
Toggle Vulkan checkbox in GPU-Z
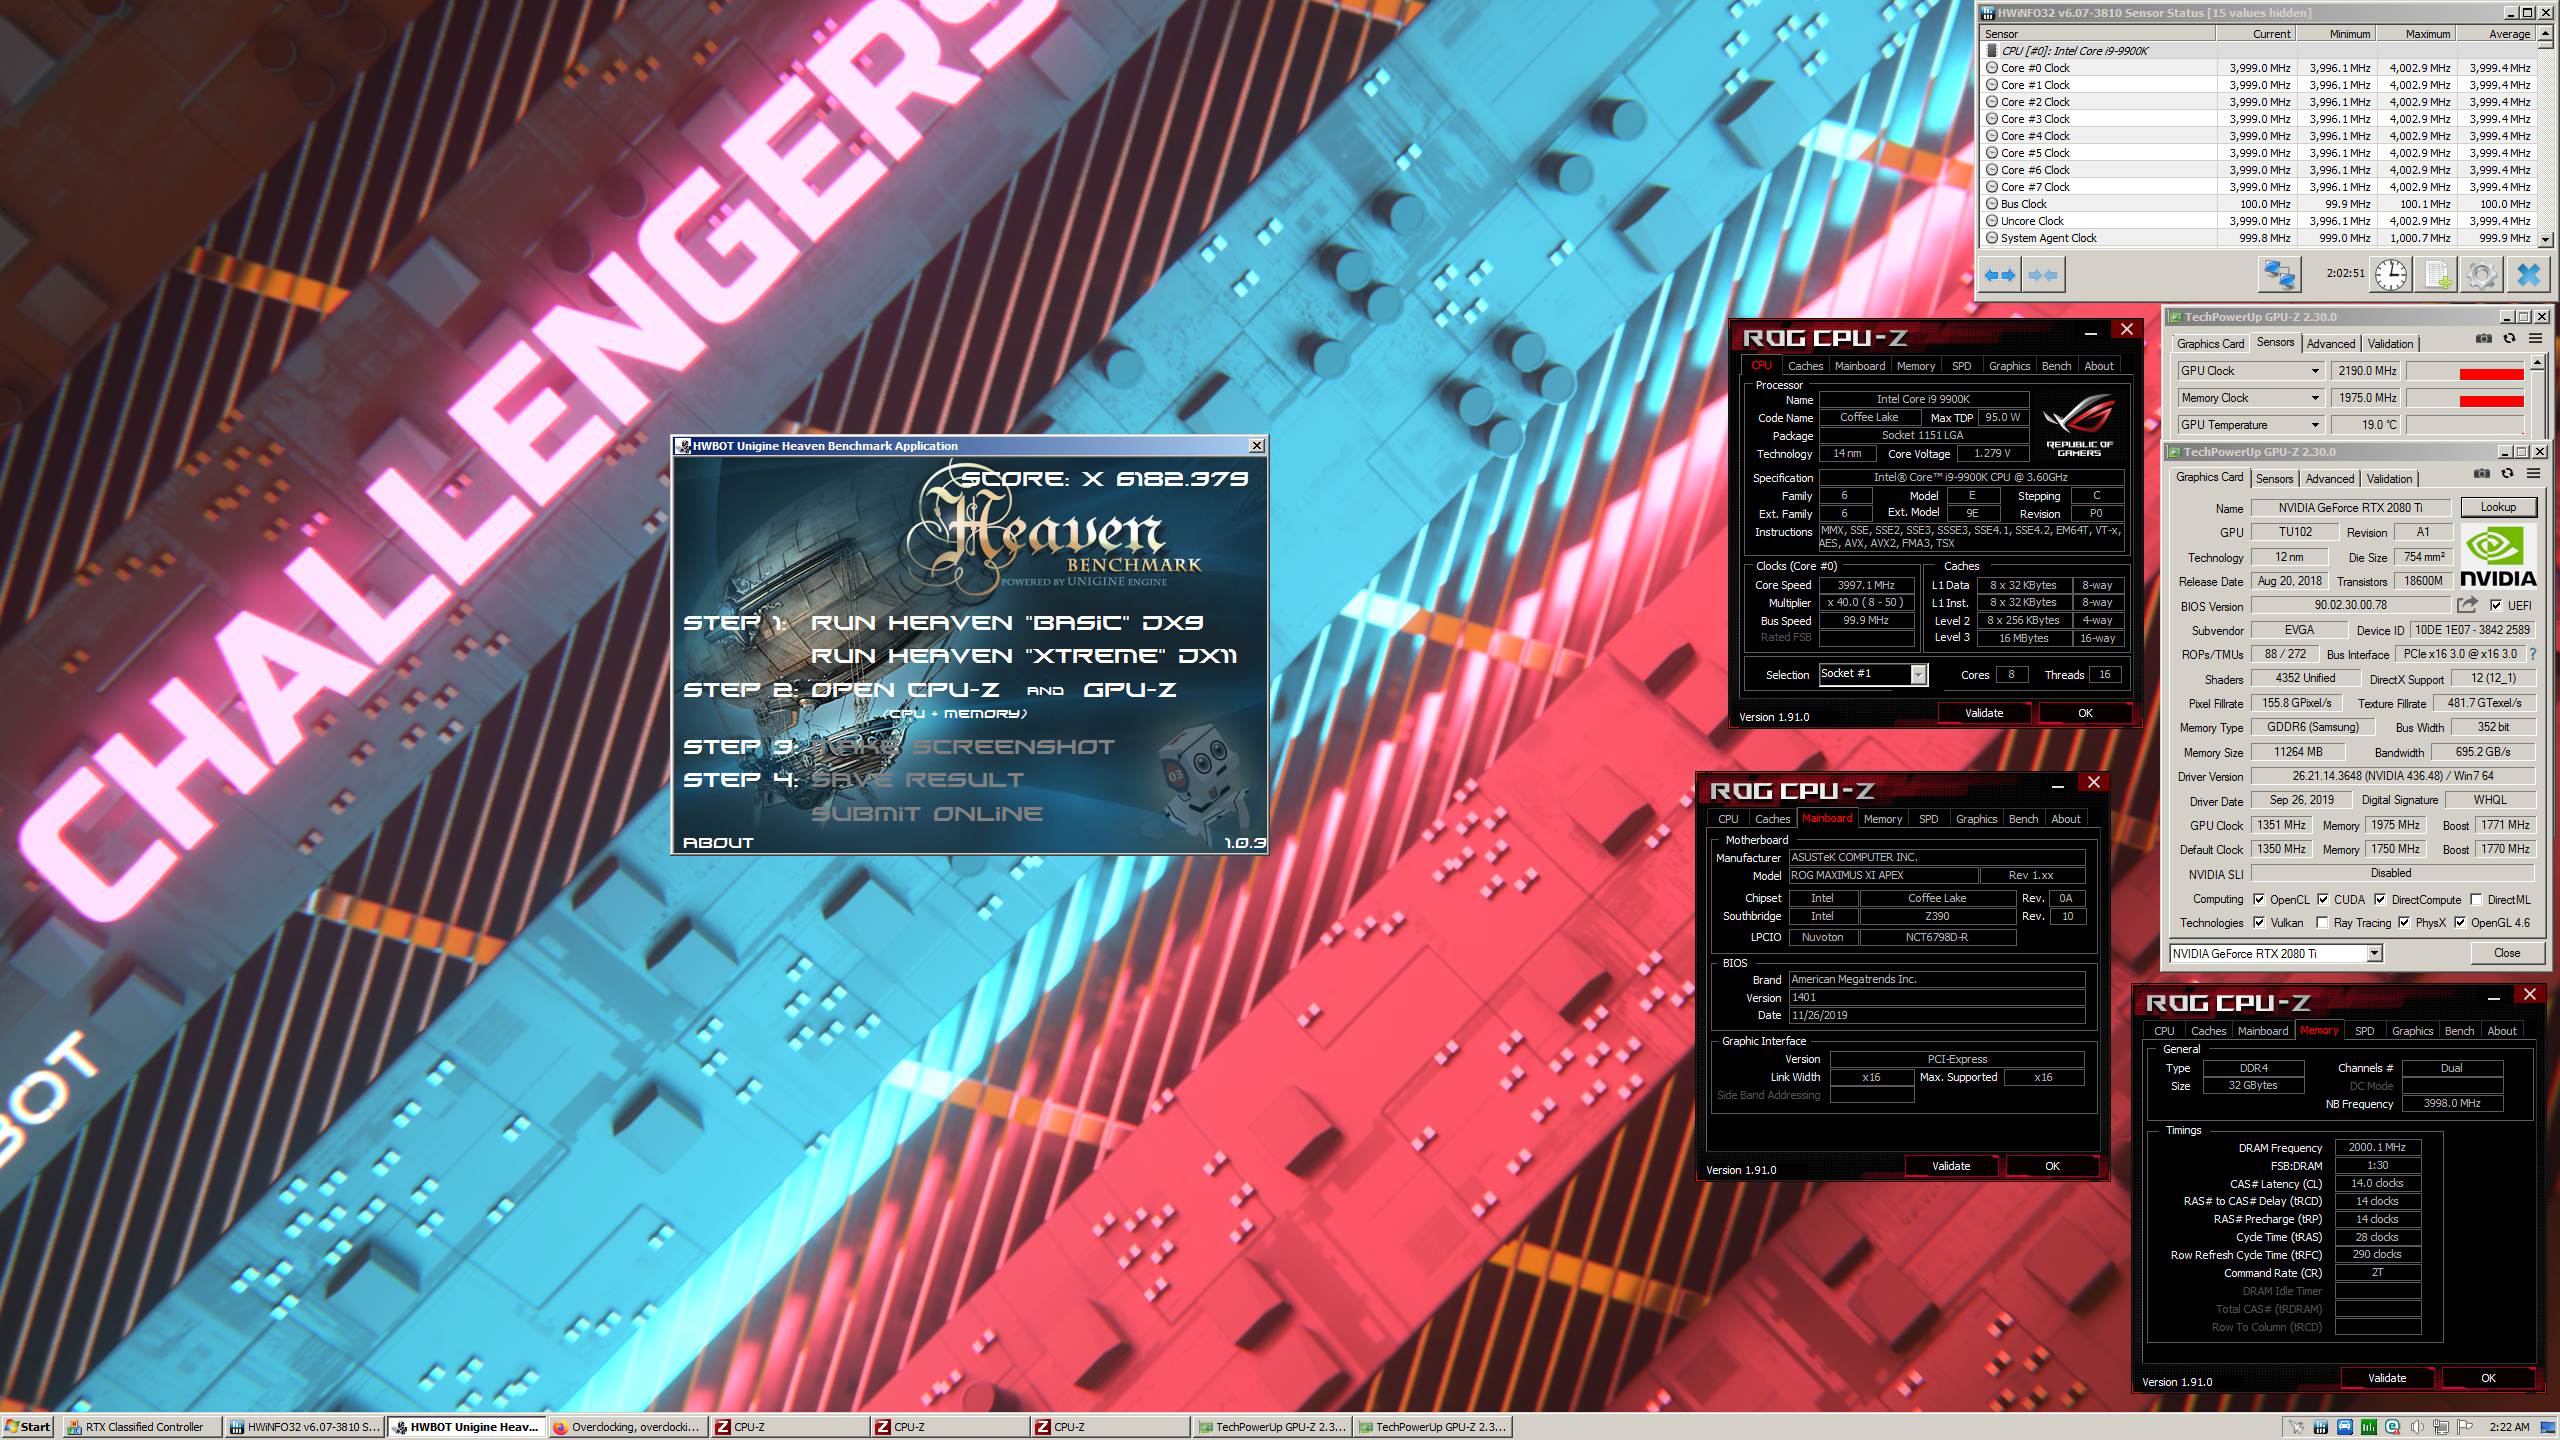tap(2259, 922)
